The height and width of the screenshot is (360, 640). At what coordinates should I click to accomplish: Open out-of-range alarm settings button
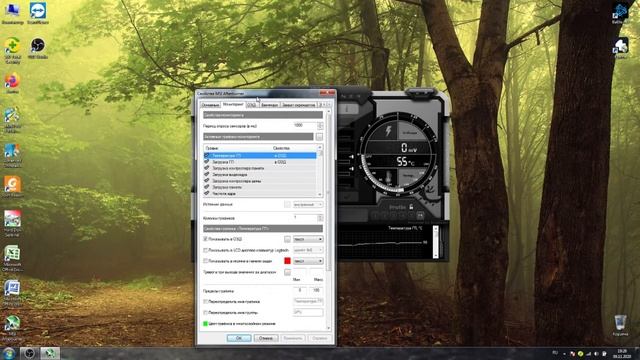point(287,272)
